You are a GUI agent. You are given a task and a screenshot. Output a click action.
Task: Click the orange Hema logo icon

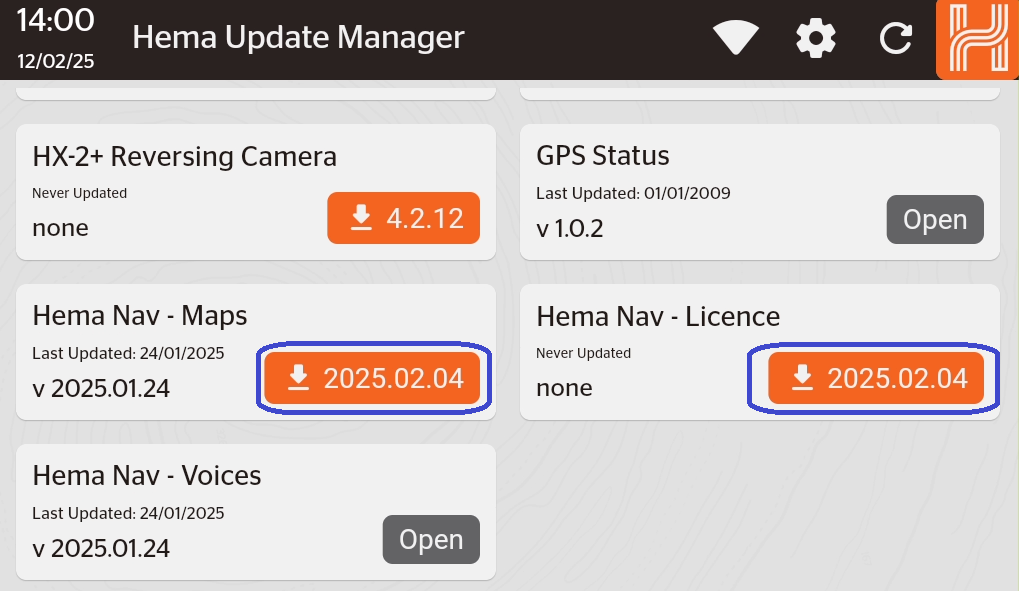pos(977,40)
